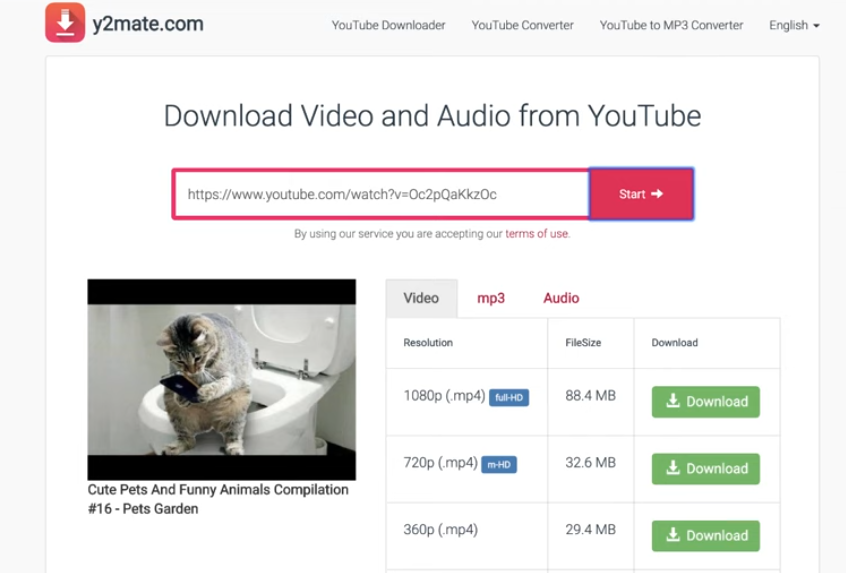Download the 720p (.mp4) version
Screen dimensions: 846x573
click(x=706, y=468)
